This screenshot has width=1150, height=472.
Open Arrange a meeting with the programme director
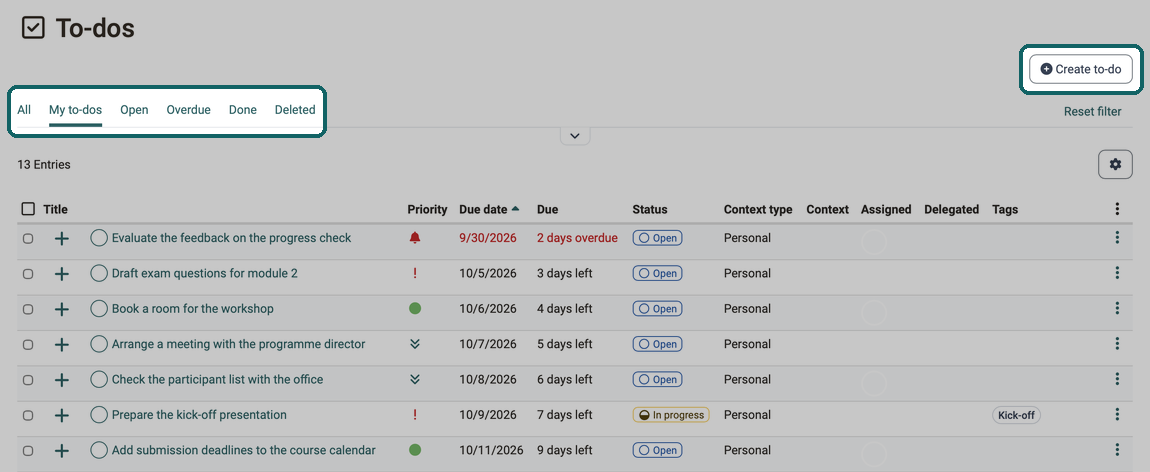(x=238, y=344)
